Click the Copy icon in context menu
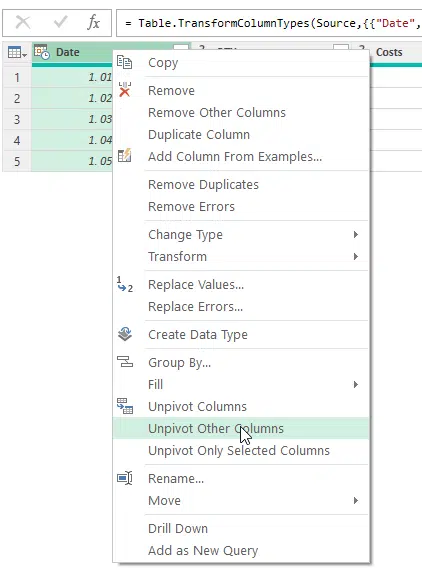Image resolution: width=422 pixels, height=585 pixels. (124, 62)
